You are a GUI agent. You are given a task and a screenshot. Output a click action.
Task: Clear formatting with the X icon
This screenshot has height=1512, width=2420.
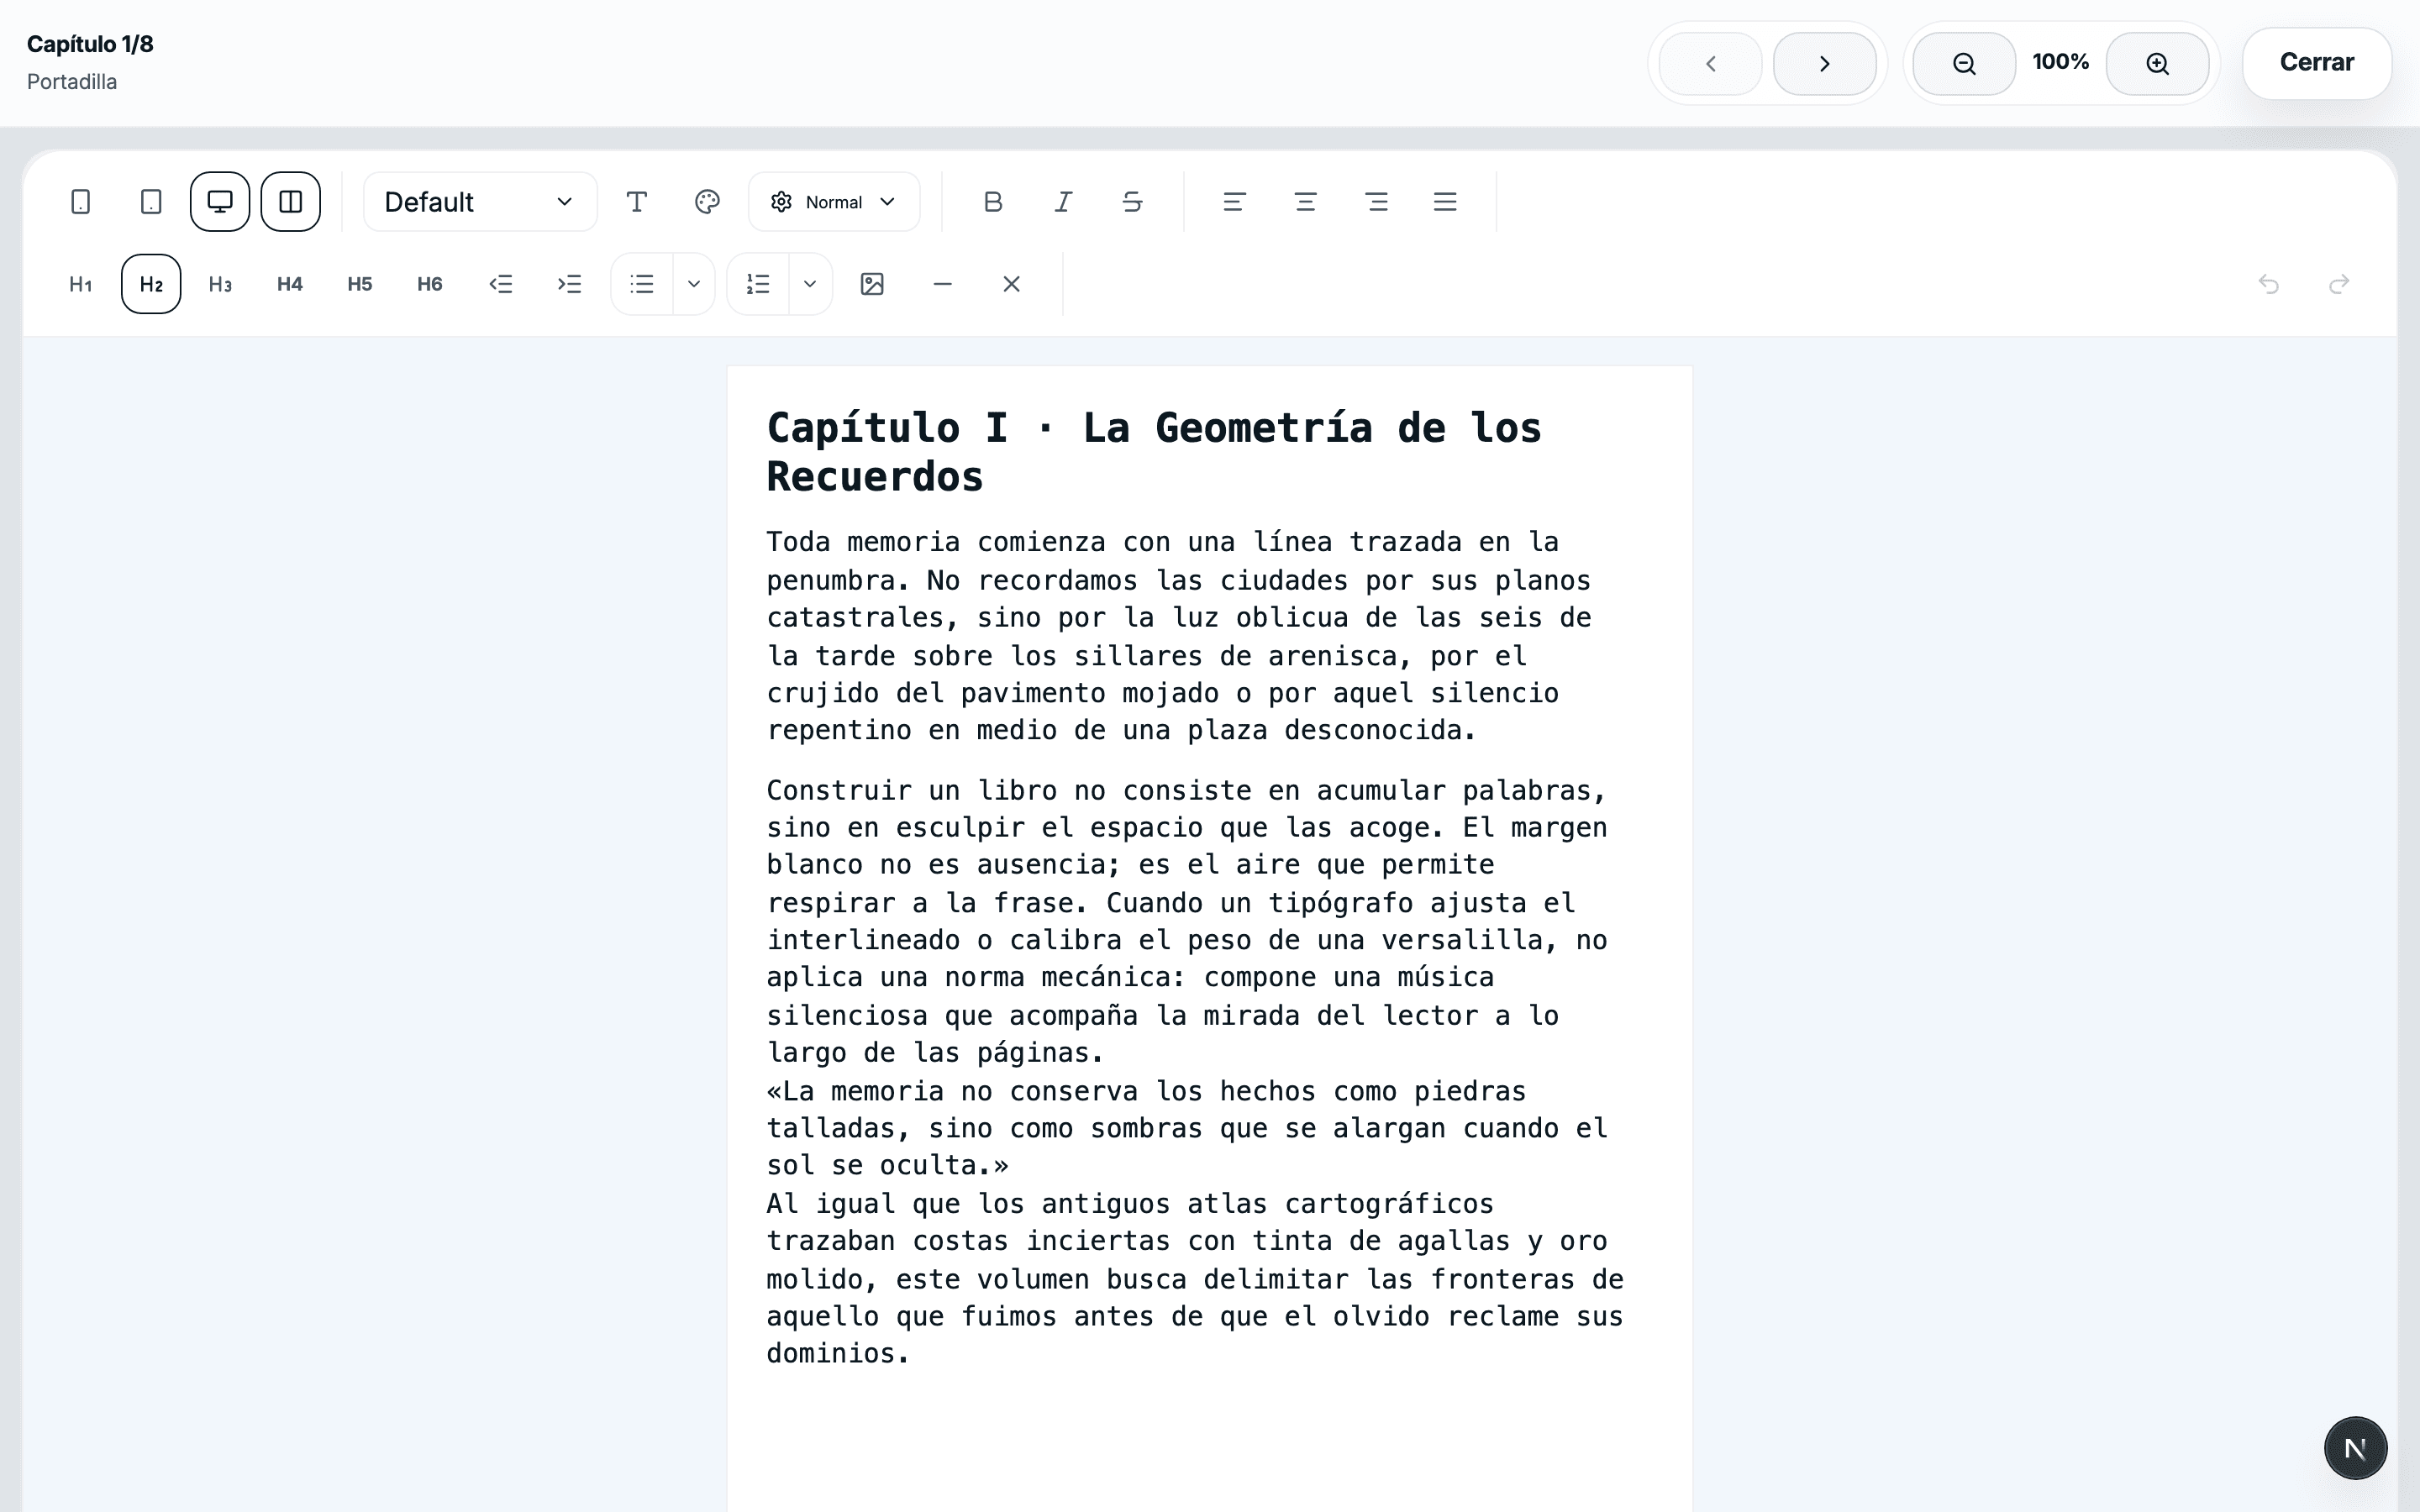pos(1011,284)
